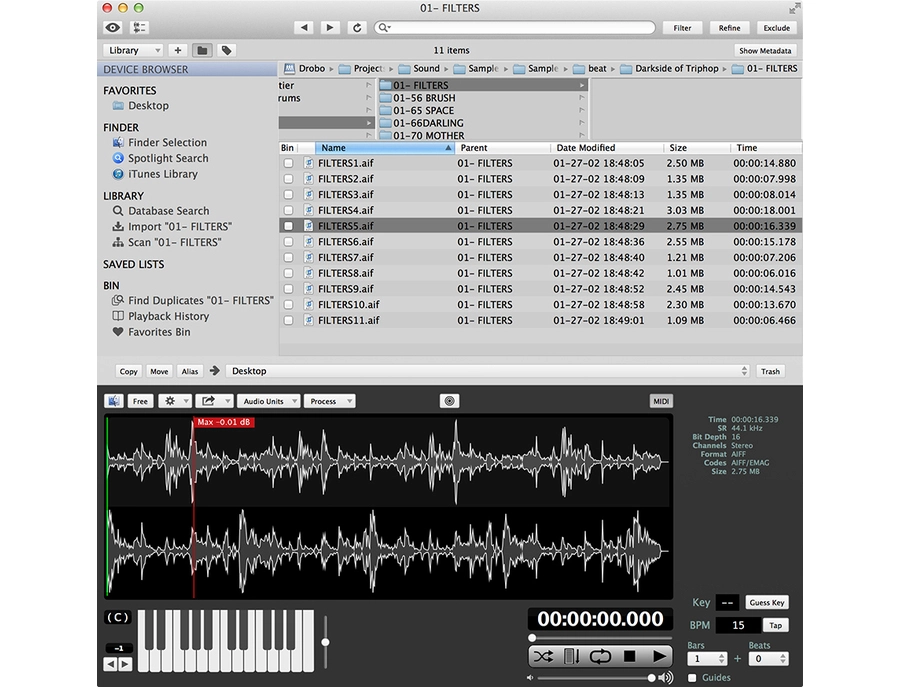Click the round record target icon
This screenshot has width=900, height=687.
450,401
